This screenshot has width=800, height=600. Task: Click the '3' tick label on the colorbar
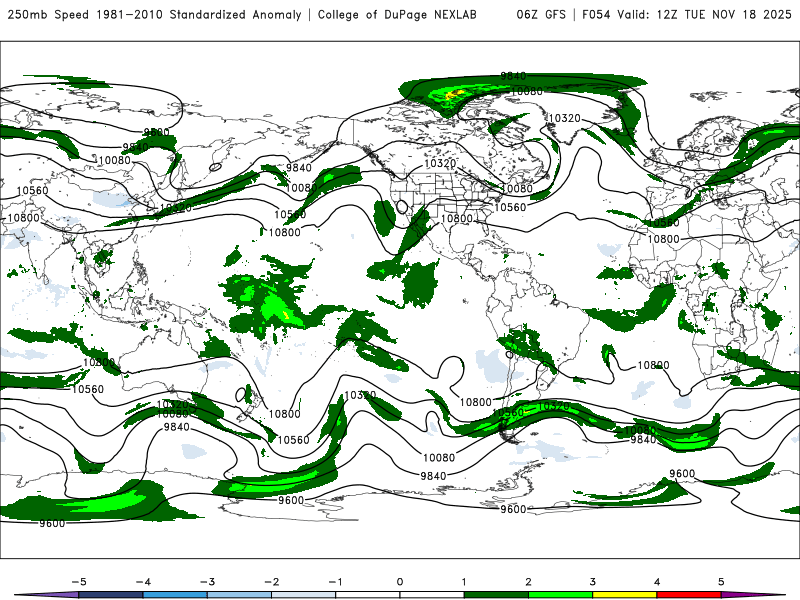pos(592,582)
